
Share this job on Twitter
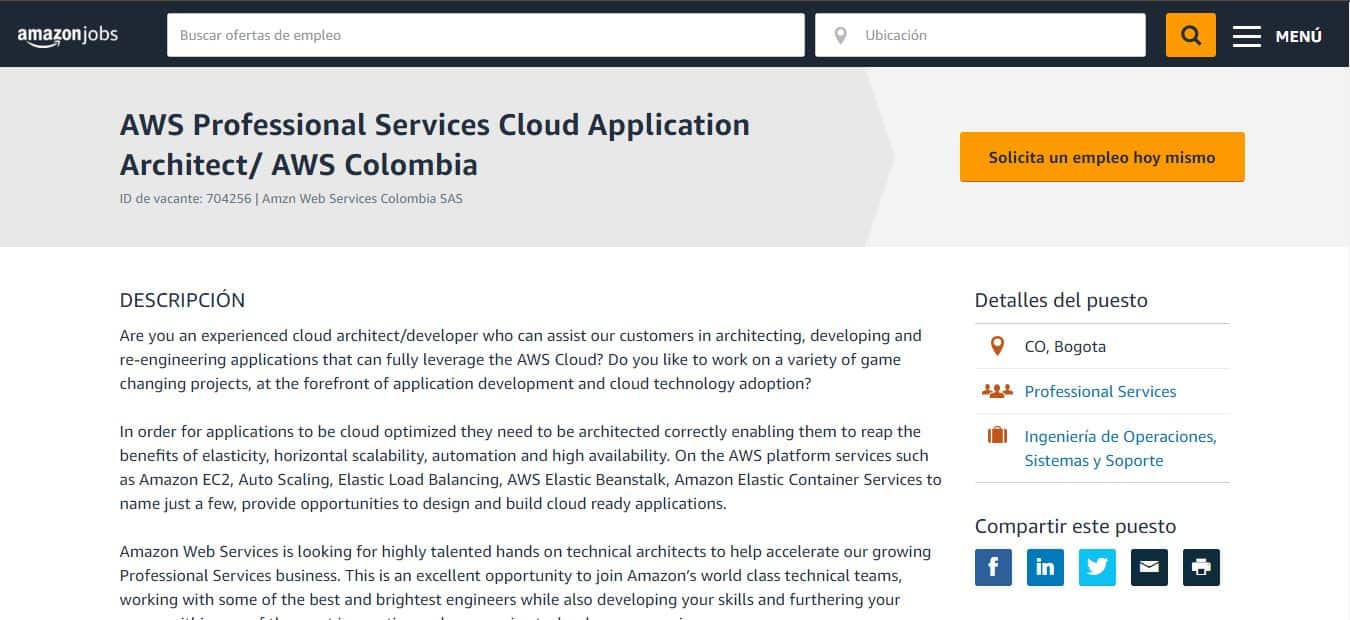(1097, 567)
